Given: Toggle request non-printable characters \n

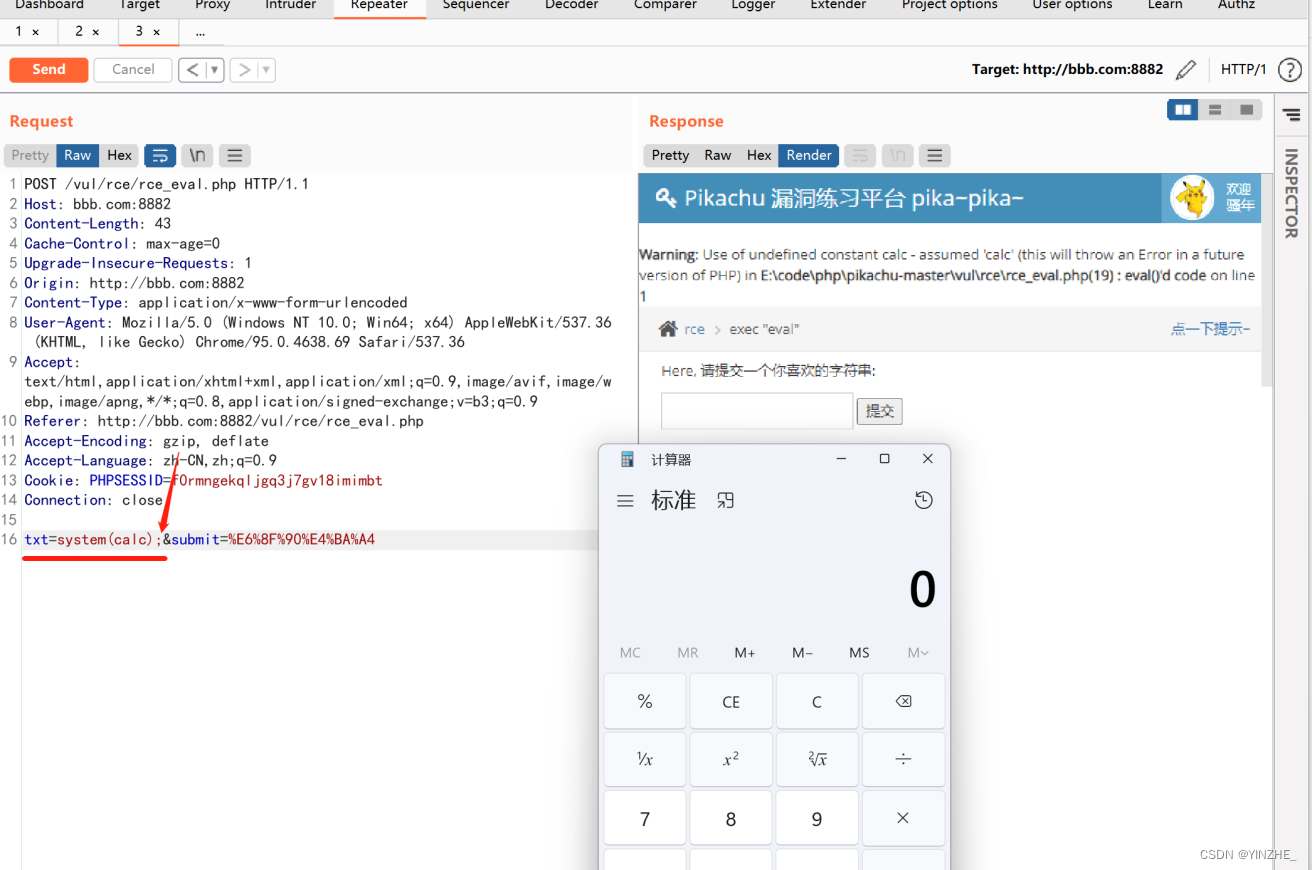Looking at the screenshot, I should click(198, 155).
